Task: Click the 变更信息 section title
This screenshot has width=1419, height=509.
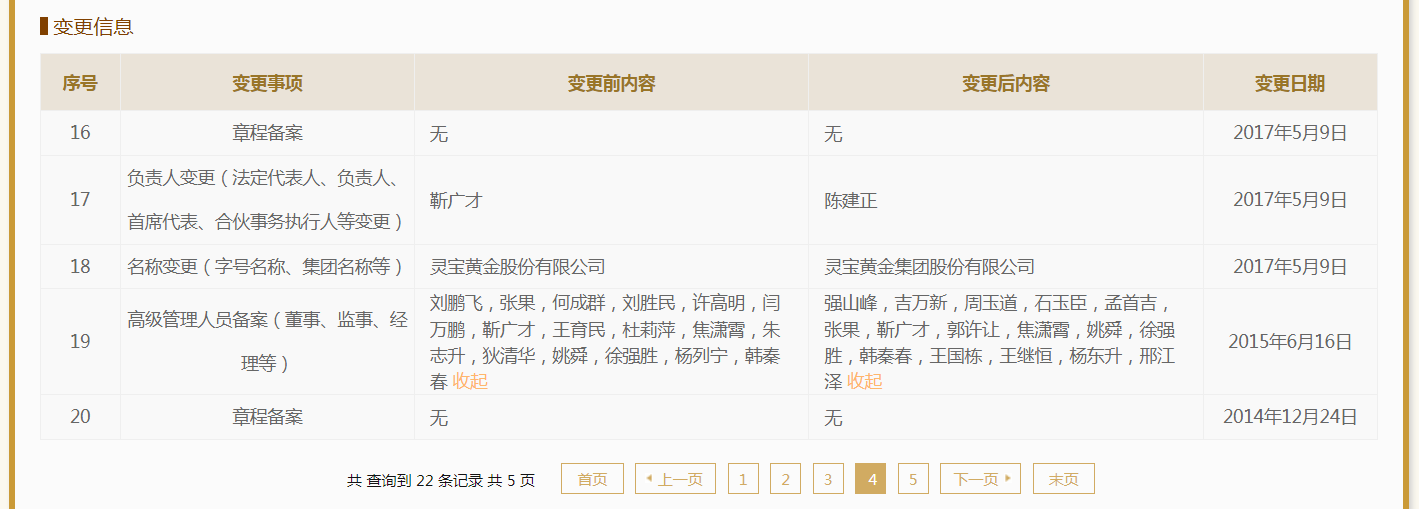Action: [93, 27]
